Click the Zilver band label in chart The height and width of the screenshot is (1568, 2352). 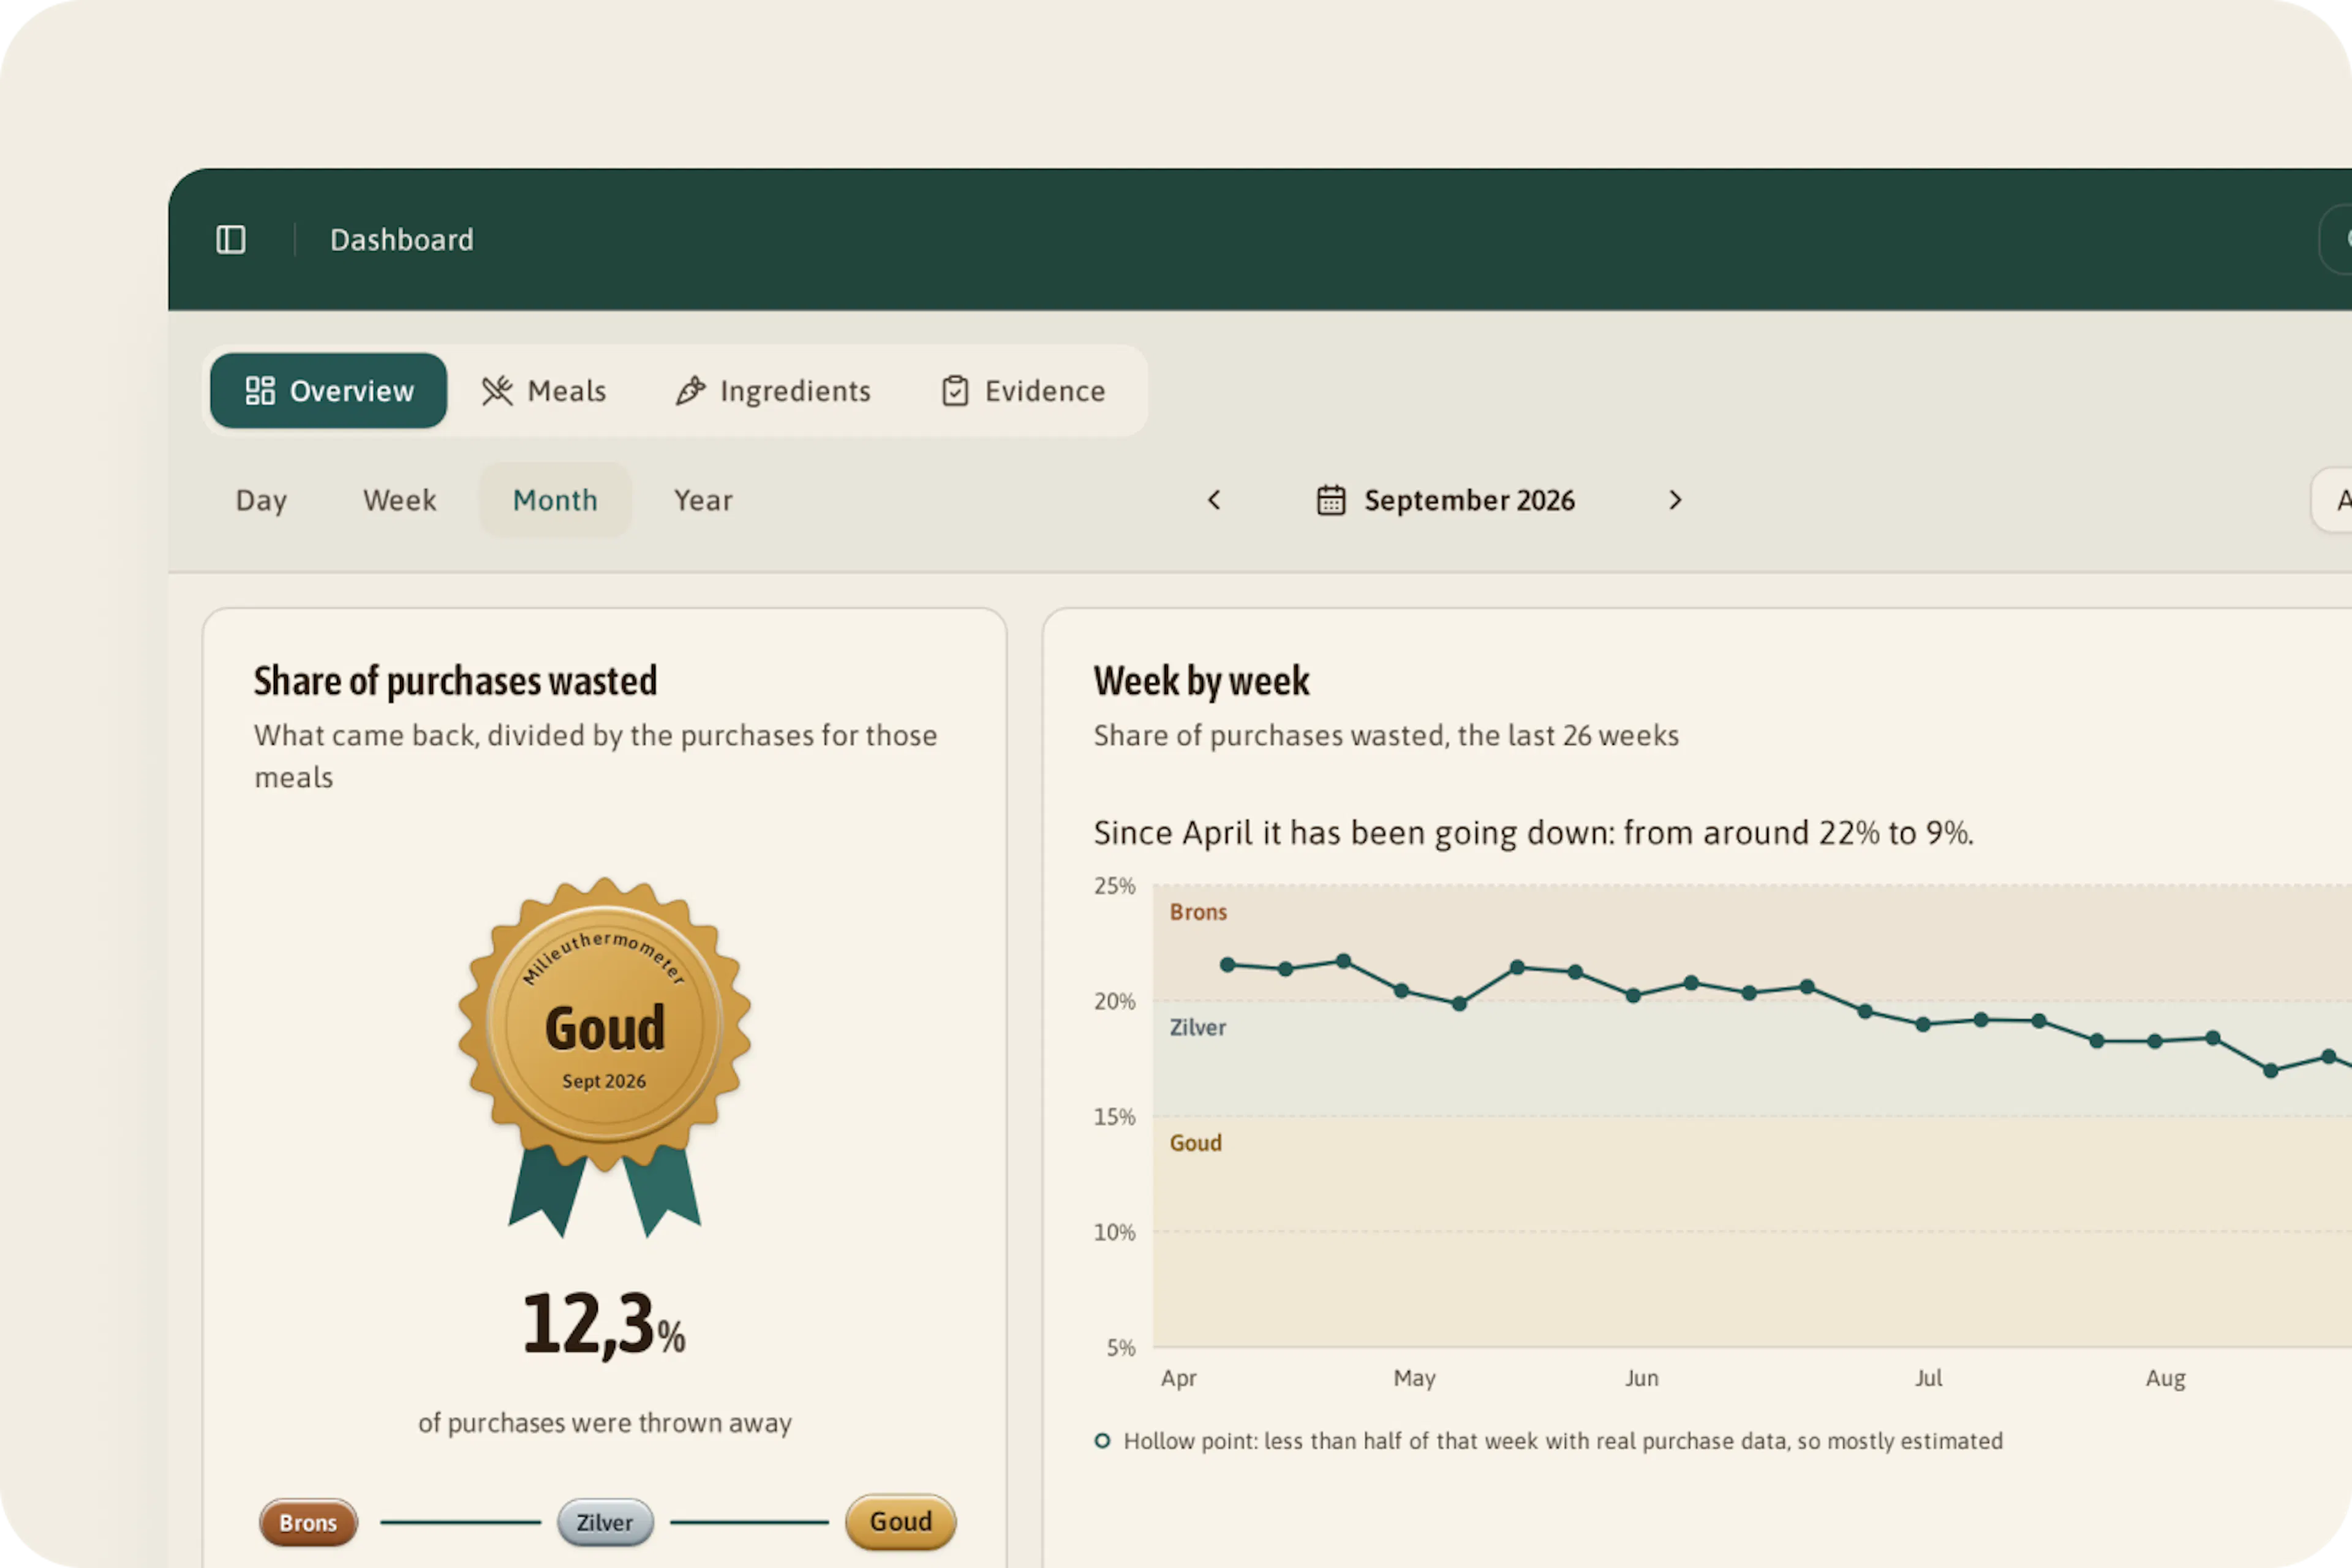pyautogui.click(x=1197, y=1027)
